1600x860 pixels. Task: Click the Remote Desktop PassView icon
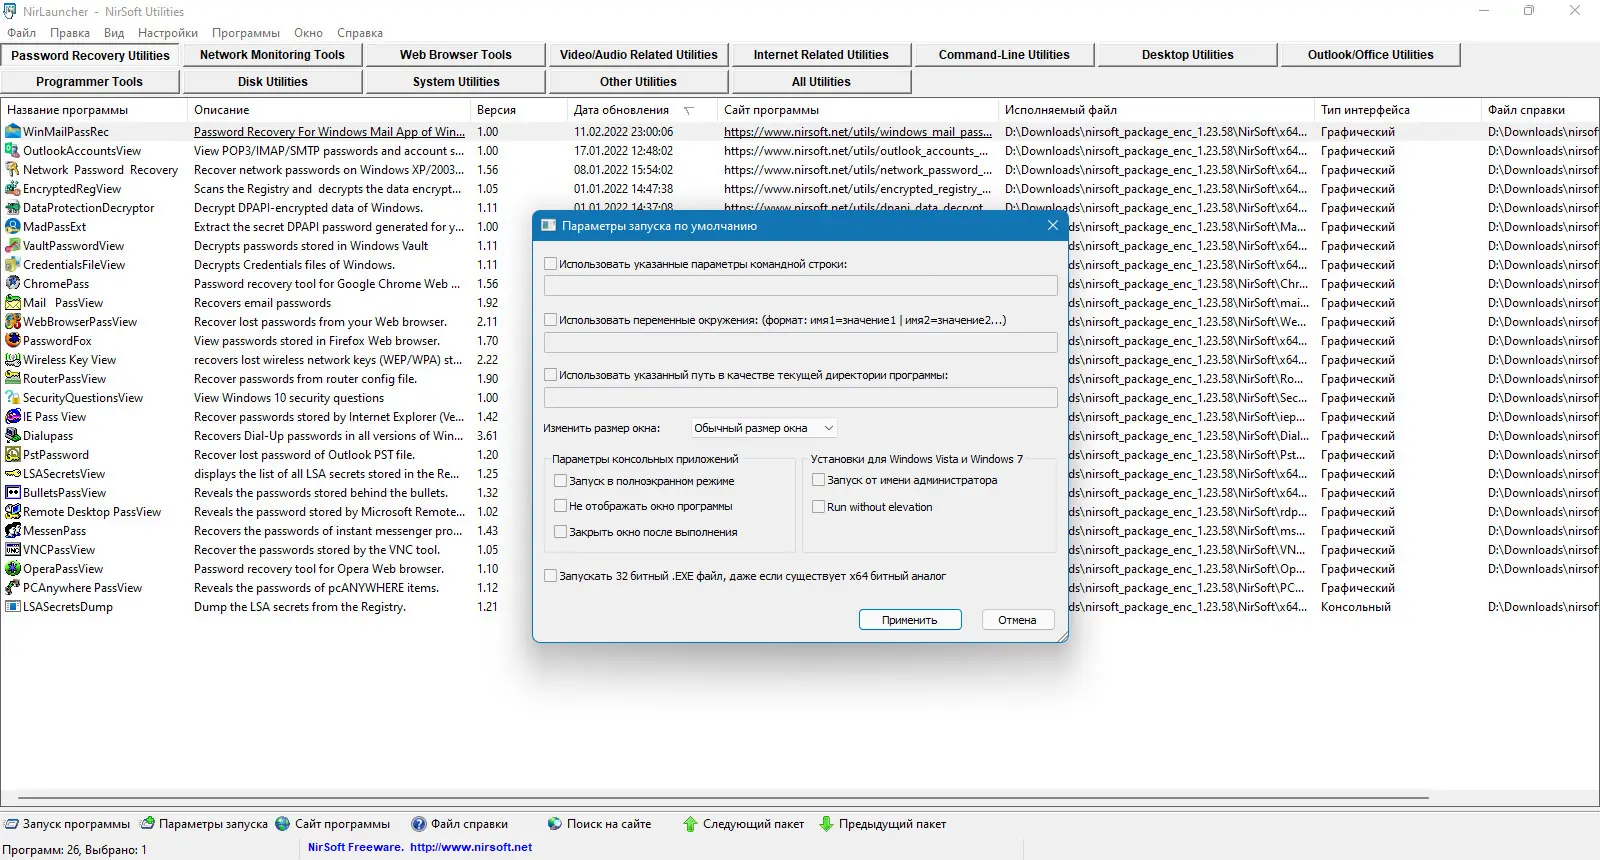[13, 512]
